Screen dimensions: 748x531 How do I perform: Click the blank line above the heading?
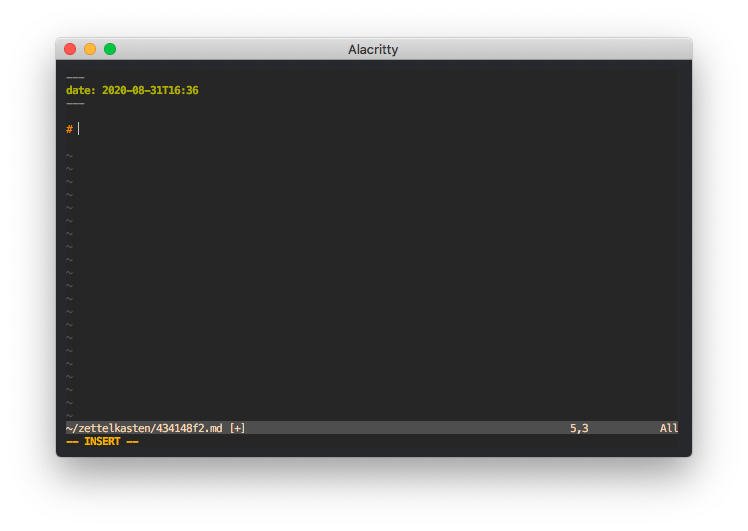point(200,116)
